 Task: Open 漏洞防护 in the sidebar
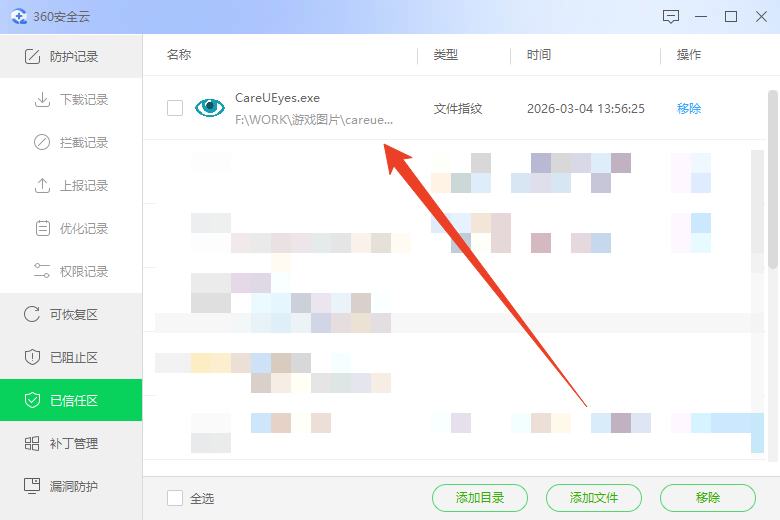coord(72,487)
